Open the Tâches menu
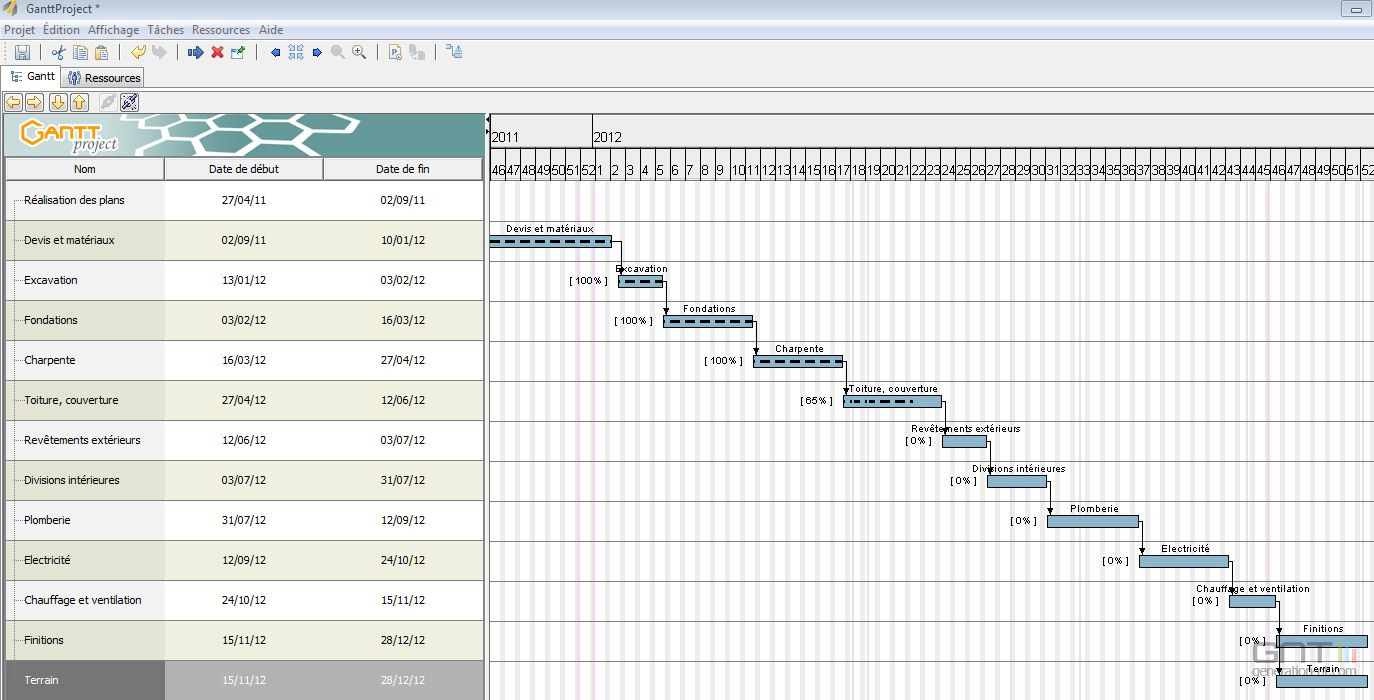 [164, 29]
